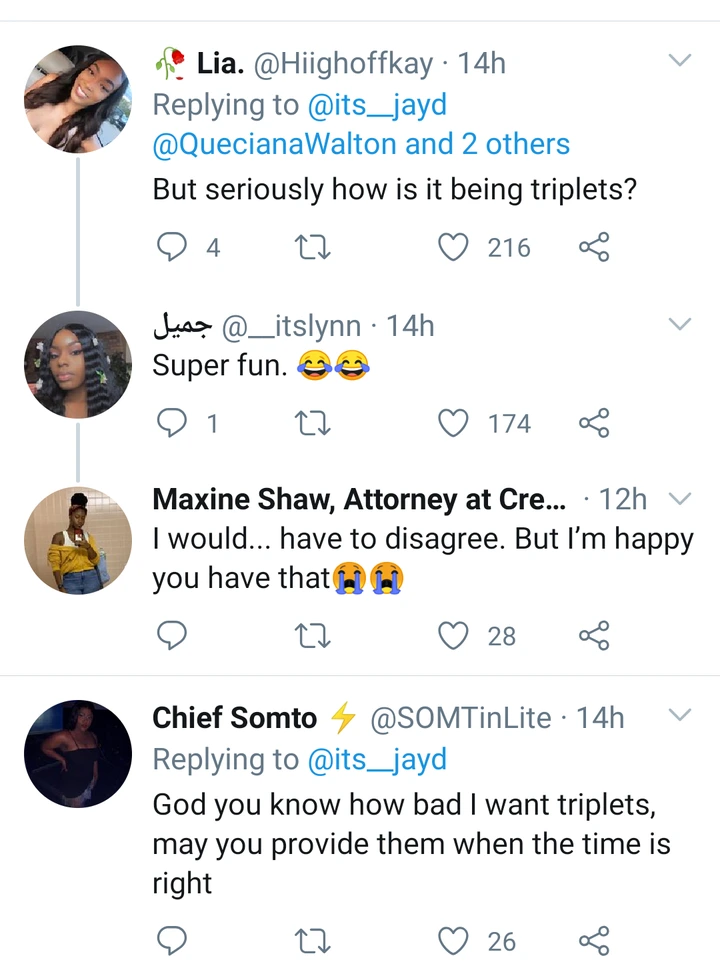The image size is (720, 970).
Task: Retweet Chief Somto's triplets prayer tweet
Action: pos(314,940)
